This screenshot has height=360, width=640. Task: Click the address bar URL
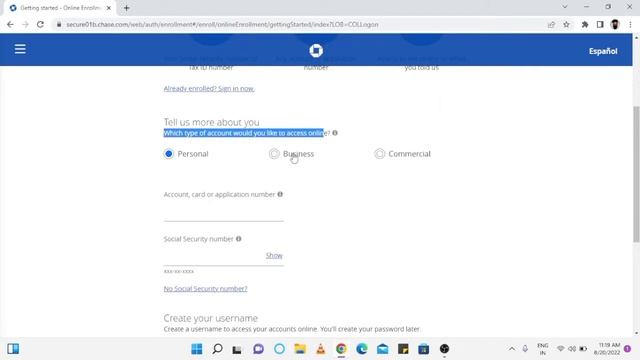[x=222, y=24]
